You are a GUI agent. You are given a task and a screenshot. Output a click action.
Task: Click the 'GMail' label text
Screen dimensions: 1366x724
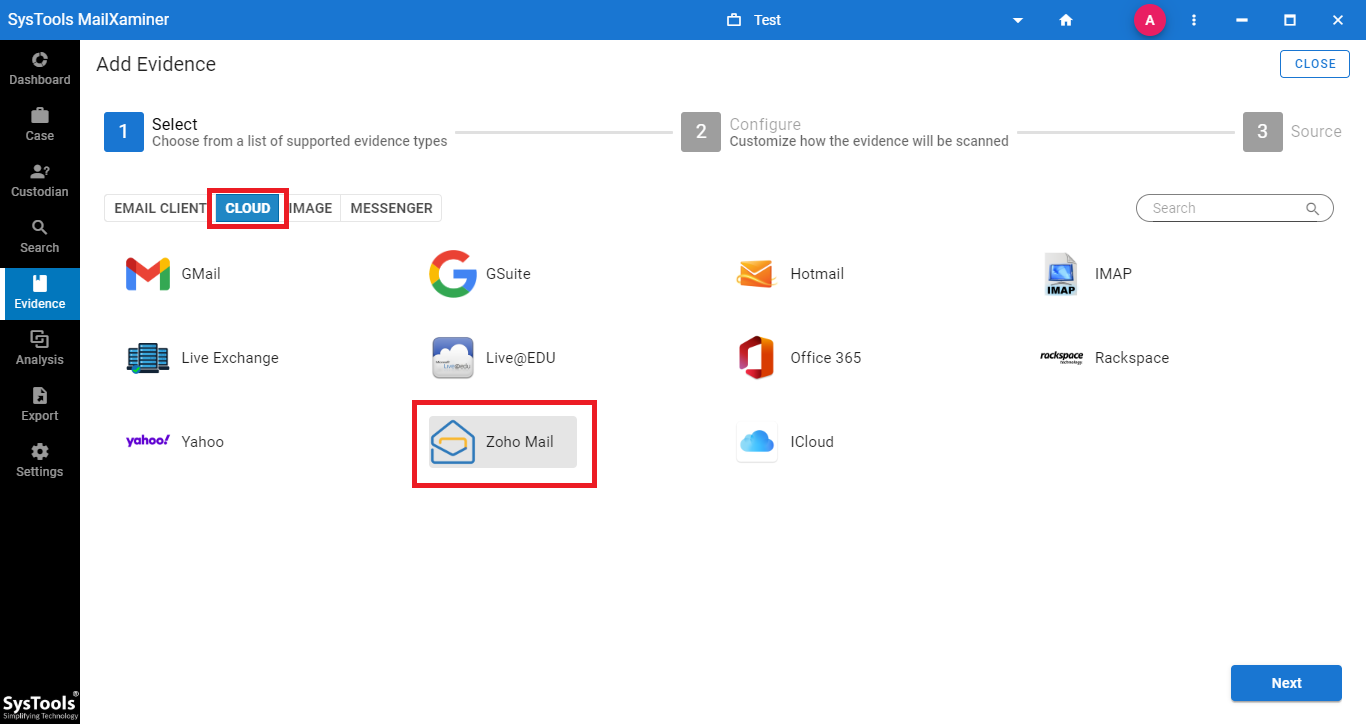coord(201,274)
